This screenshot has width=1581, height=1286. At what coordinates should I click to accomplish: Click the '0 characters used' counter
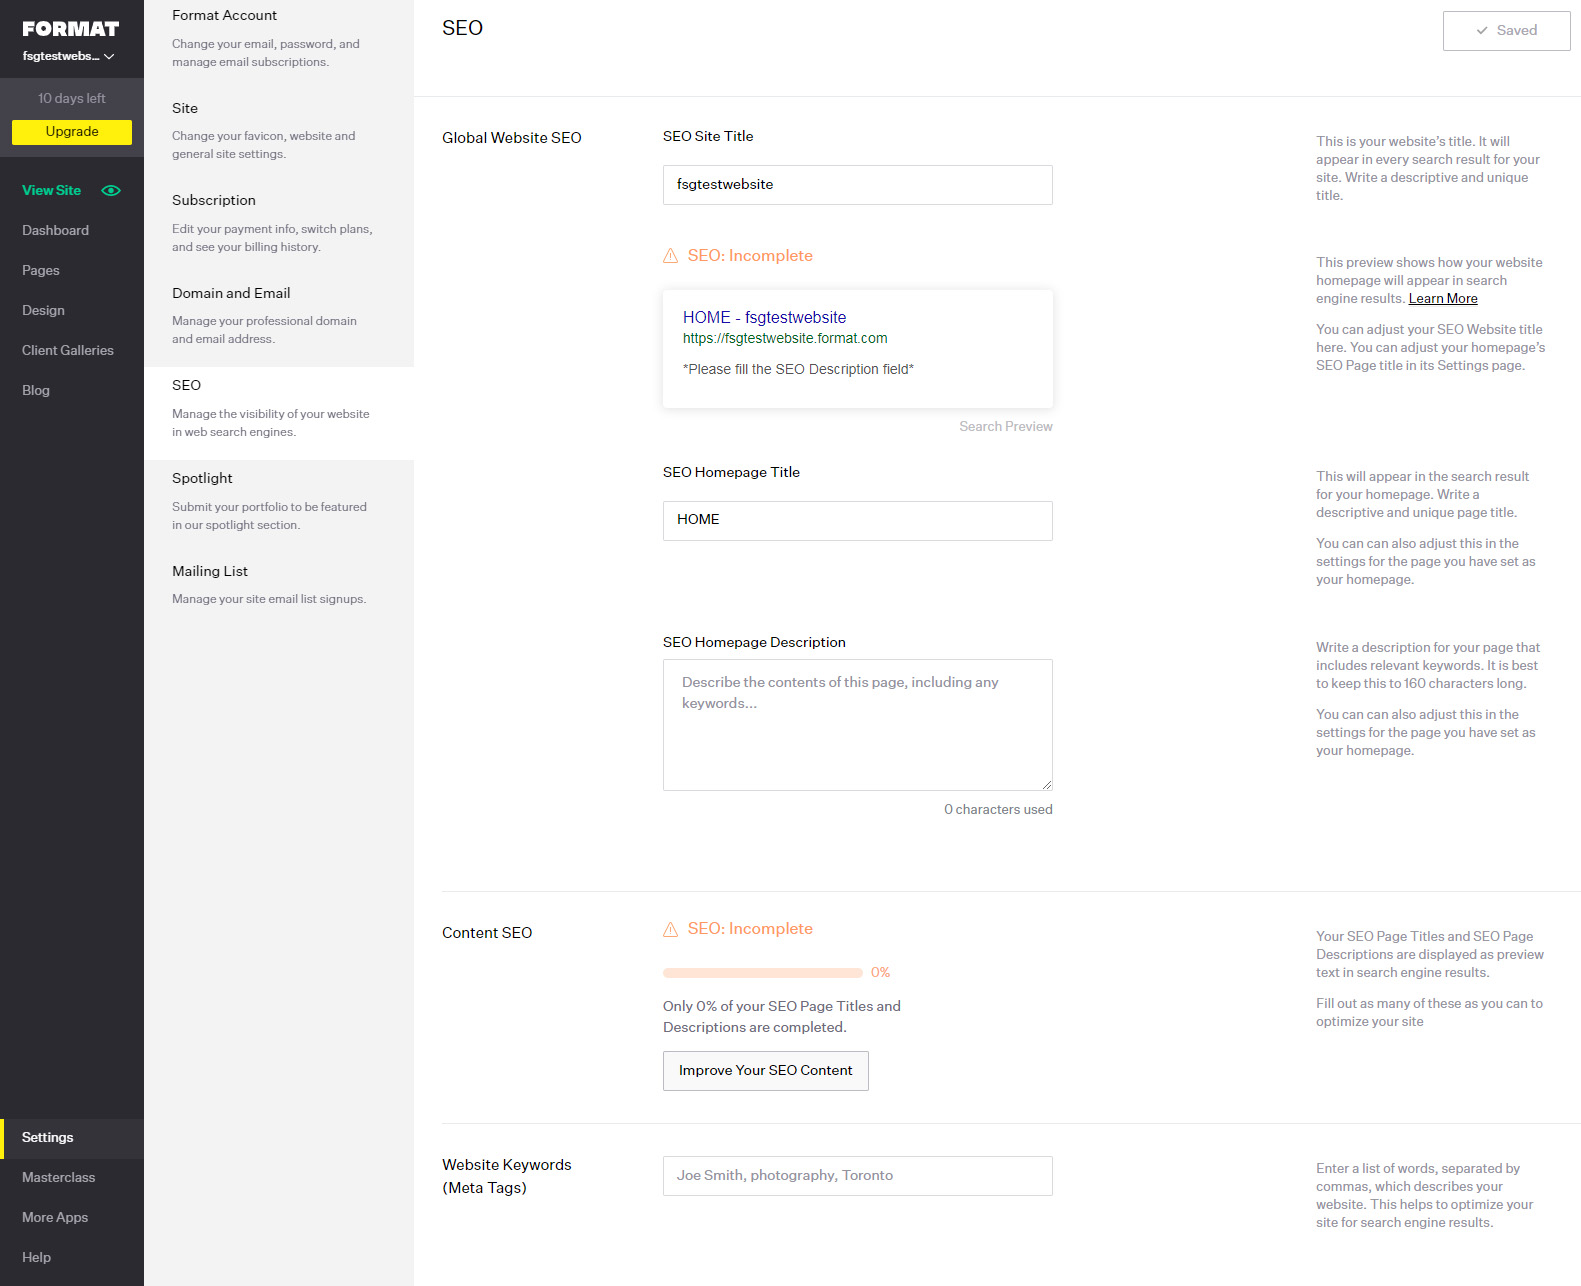tap(998, 810)
